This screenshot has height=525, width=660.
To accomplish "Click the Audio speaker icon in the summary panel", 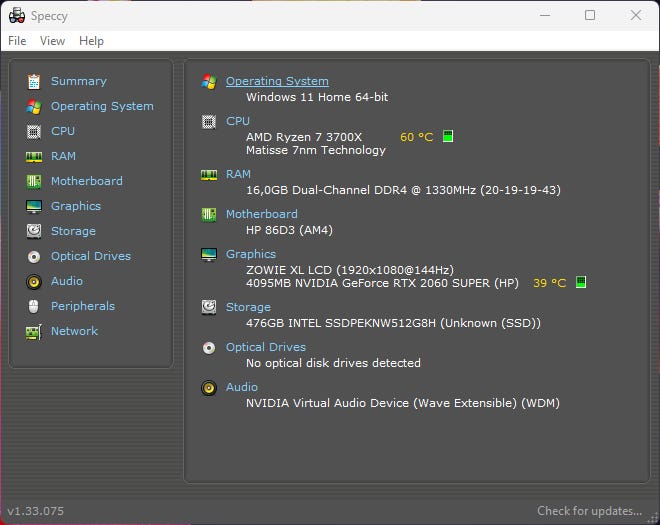I will (209, 388).
